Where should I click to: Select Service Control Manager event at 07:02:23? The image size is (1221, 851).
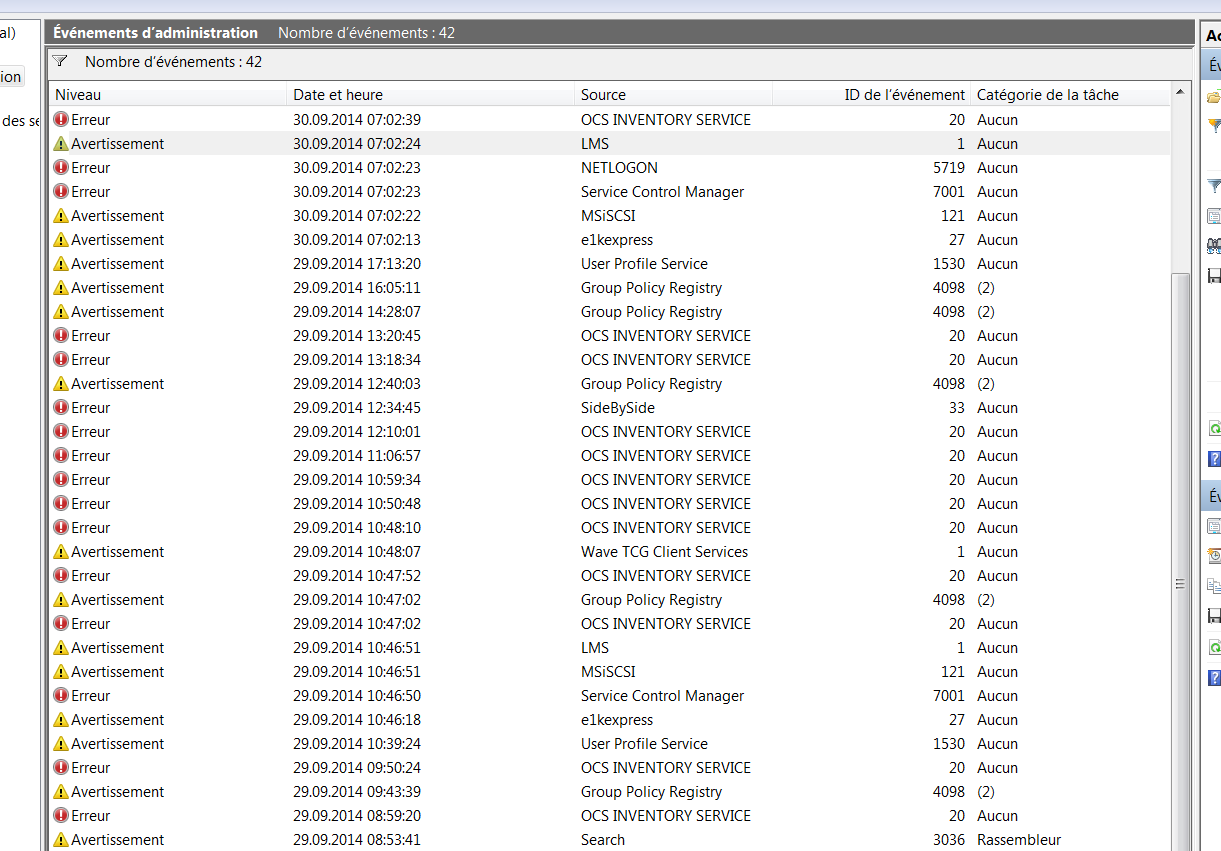coord(662,192)
